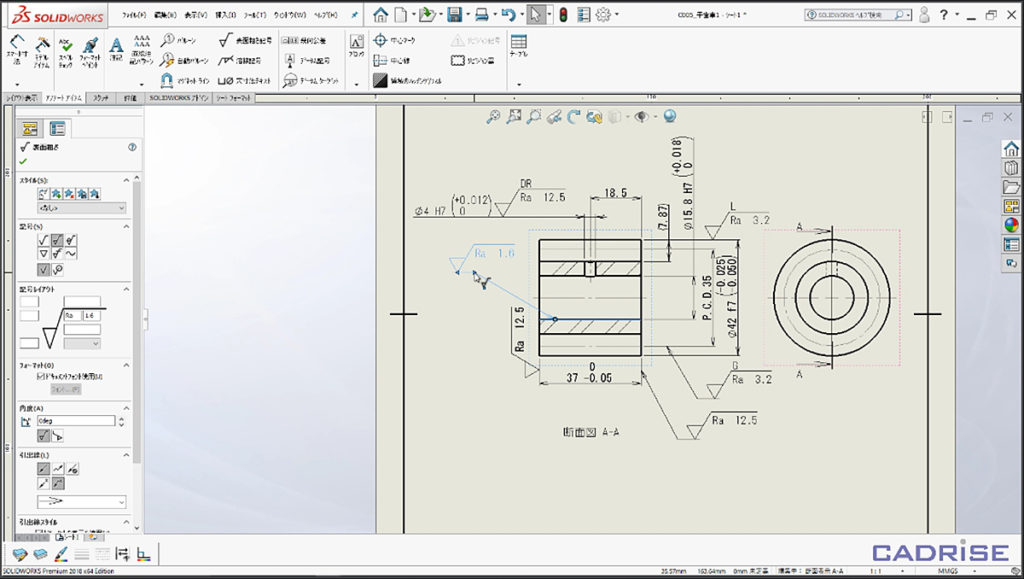The width and height of the screenshot is (1024, 579).
Task: Click the Save icon in top toolbar
Action: pyautogui.click(x=455, y=15)
